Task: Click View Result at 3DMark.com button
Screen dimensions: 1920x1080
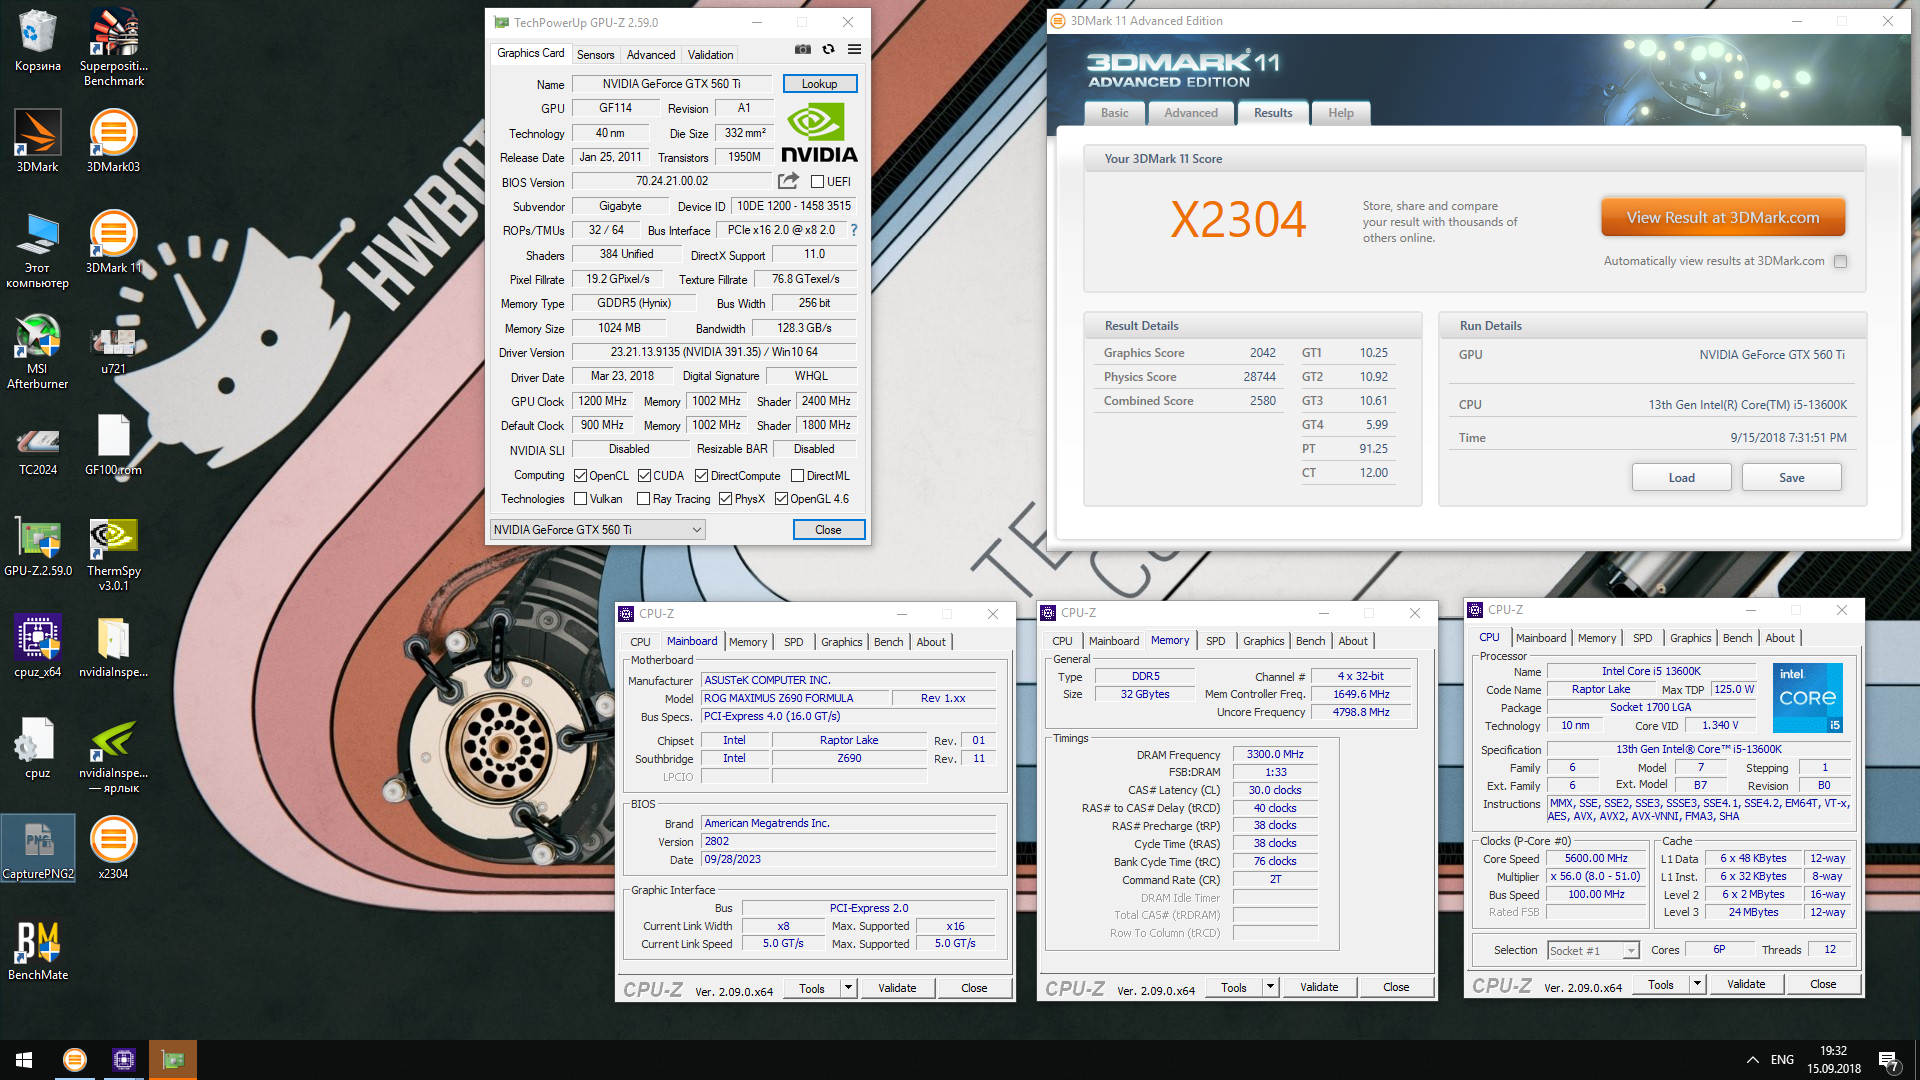Action: coord(1722,218)
